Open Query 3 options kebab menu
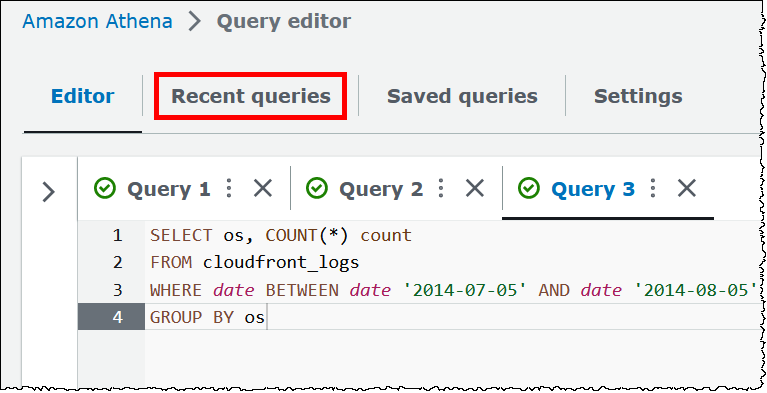 pos(653,188)
